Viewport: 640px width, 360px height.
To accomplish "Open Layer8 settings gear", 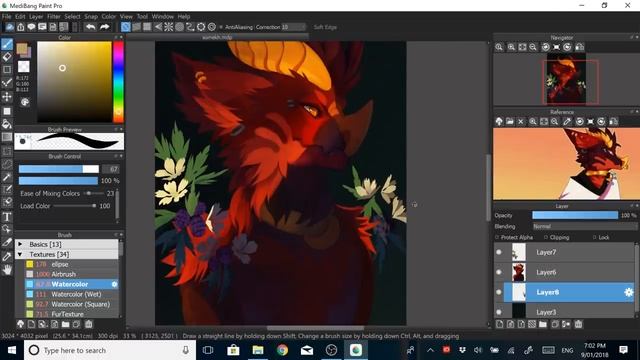I will [x=629, y=292].
